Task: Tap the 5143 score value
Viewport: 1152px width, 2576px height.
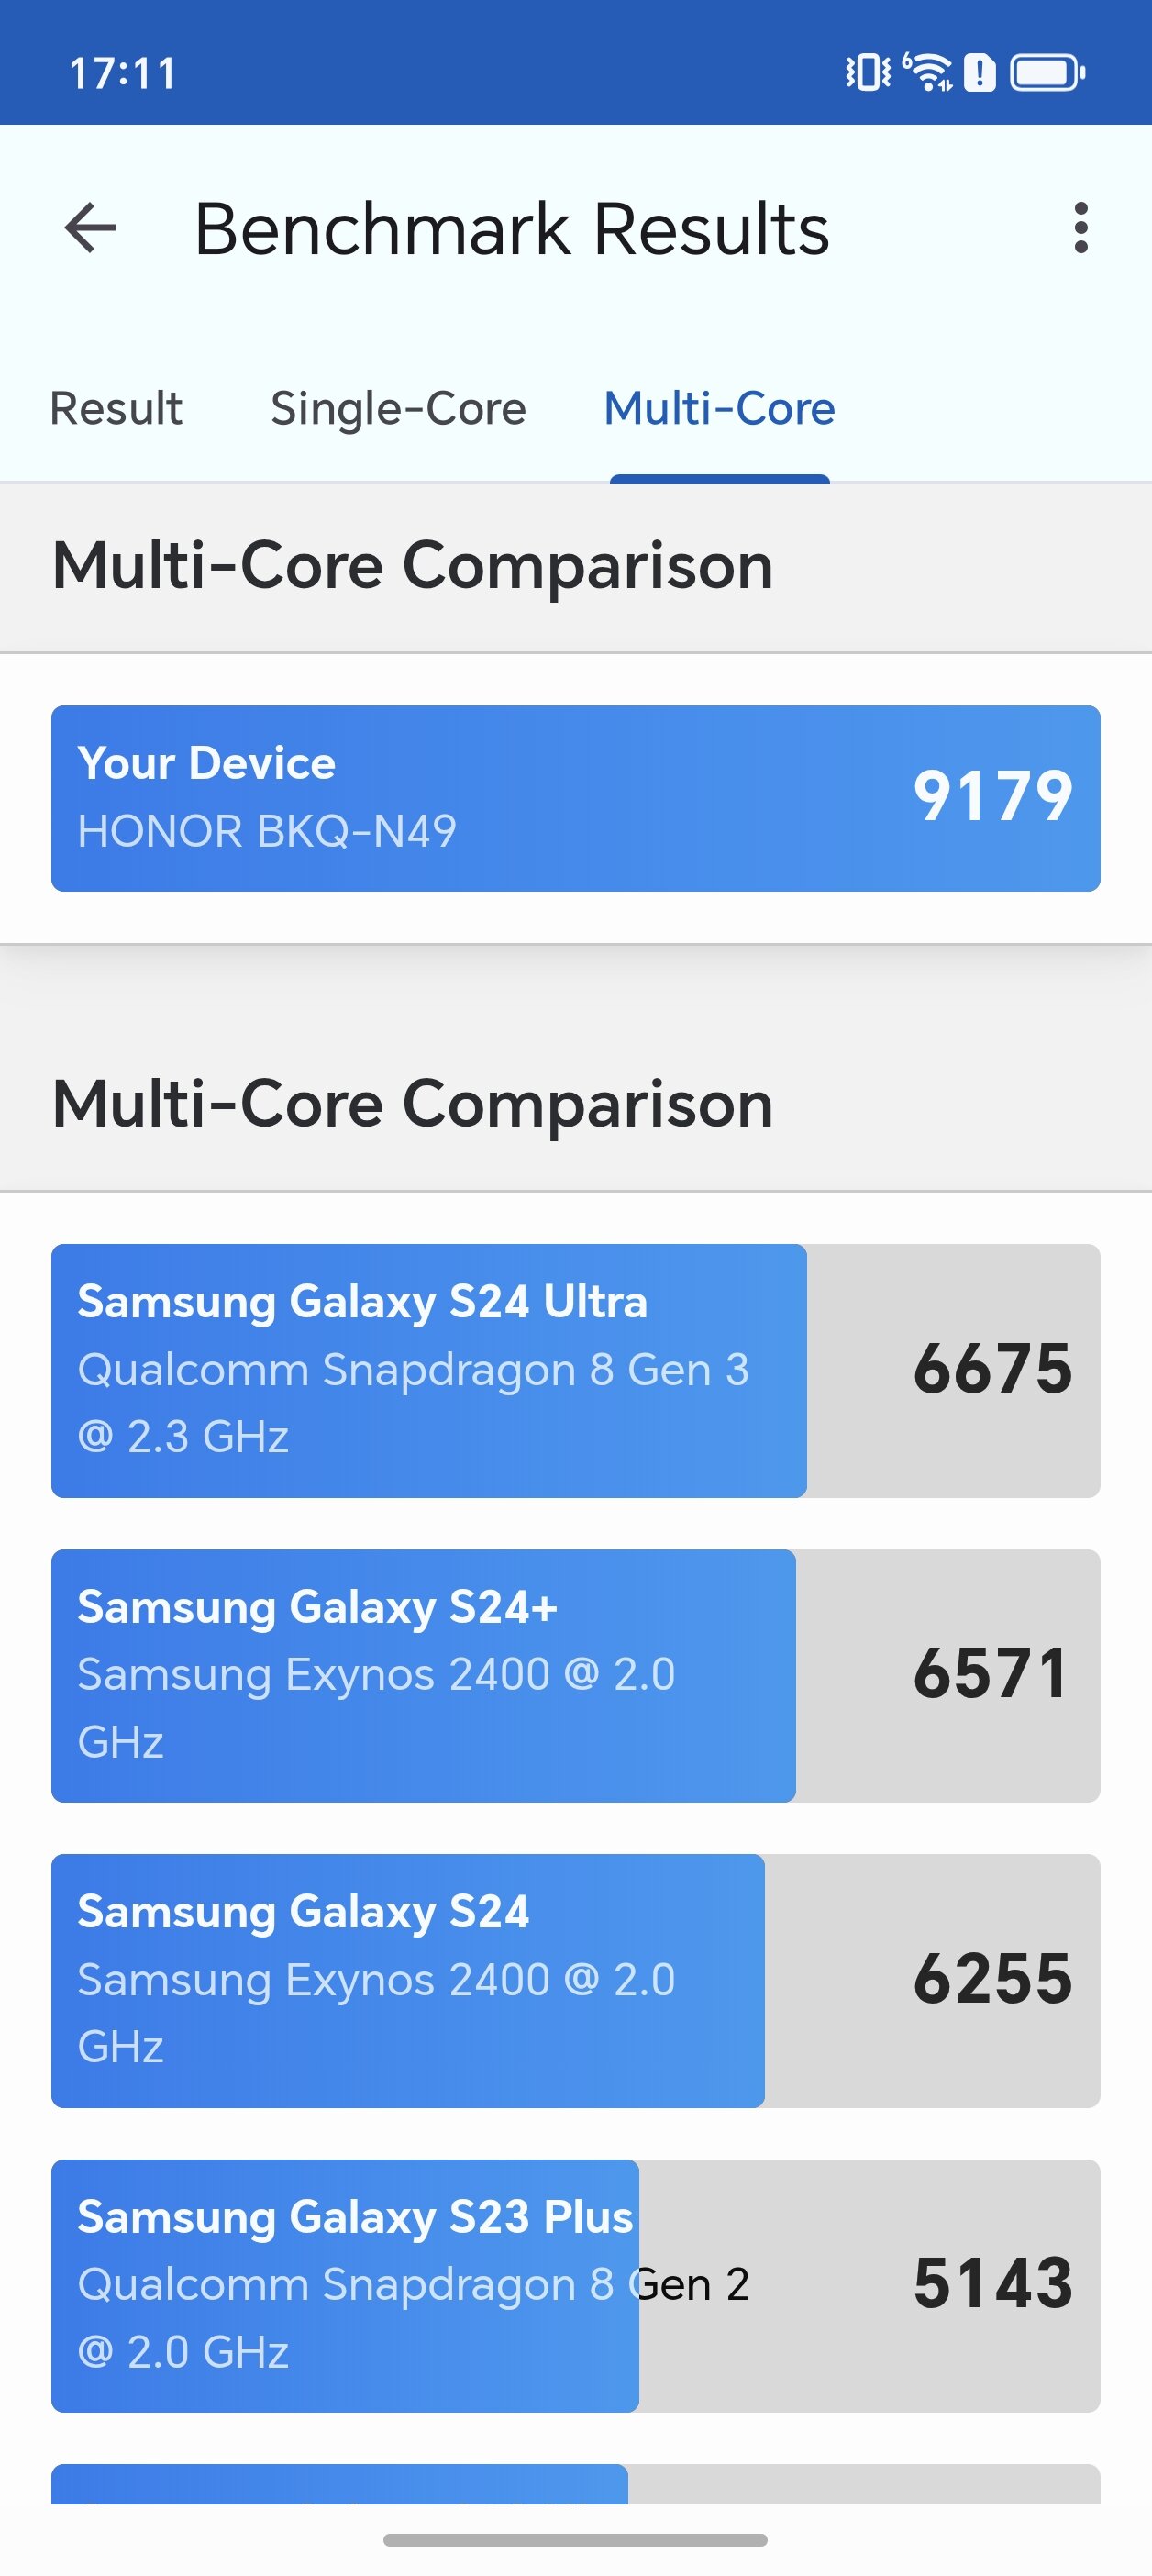Action: 992,2284
